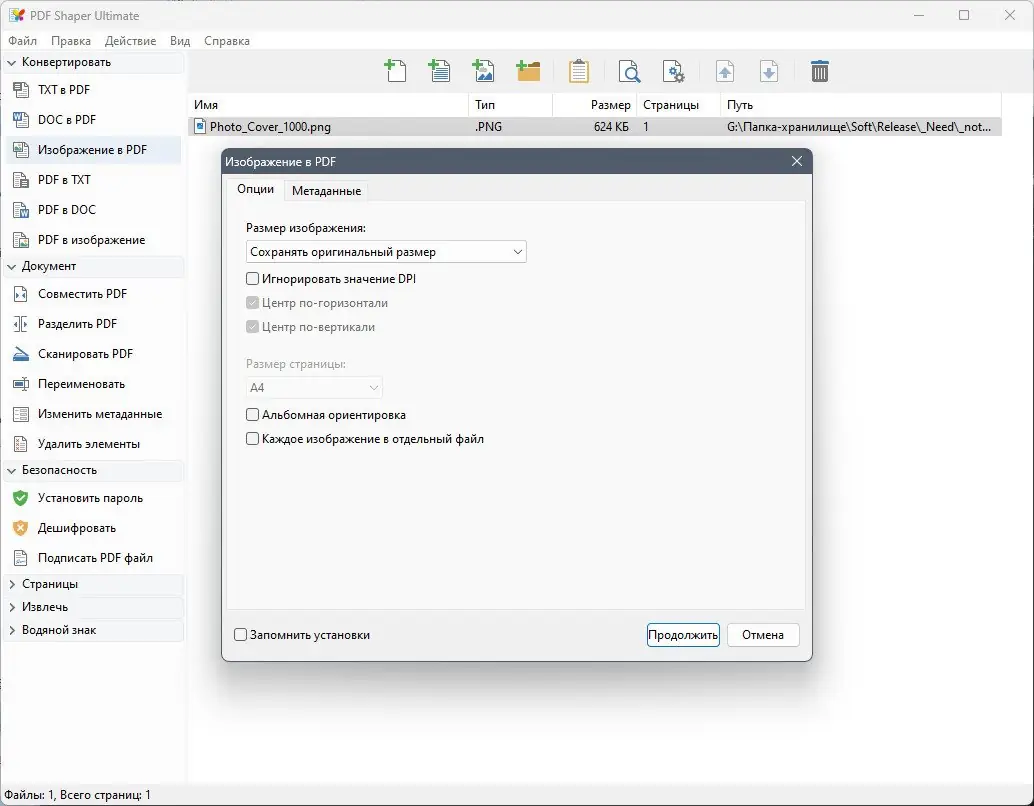This screenshot has height=806, width=1034.
Task: Click the 624 КБ size cell
Action: 611,127
